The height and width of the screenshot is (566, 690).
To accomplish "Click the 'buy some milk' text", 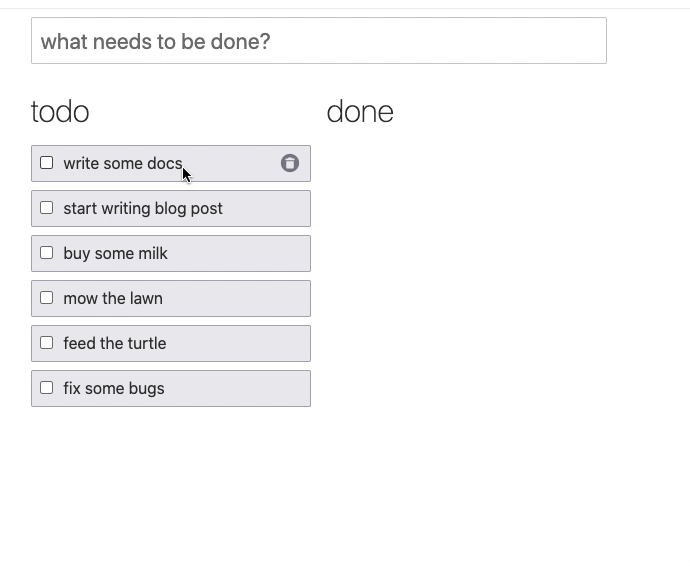I will click(x=115, y=254).
